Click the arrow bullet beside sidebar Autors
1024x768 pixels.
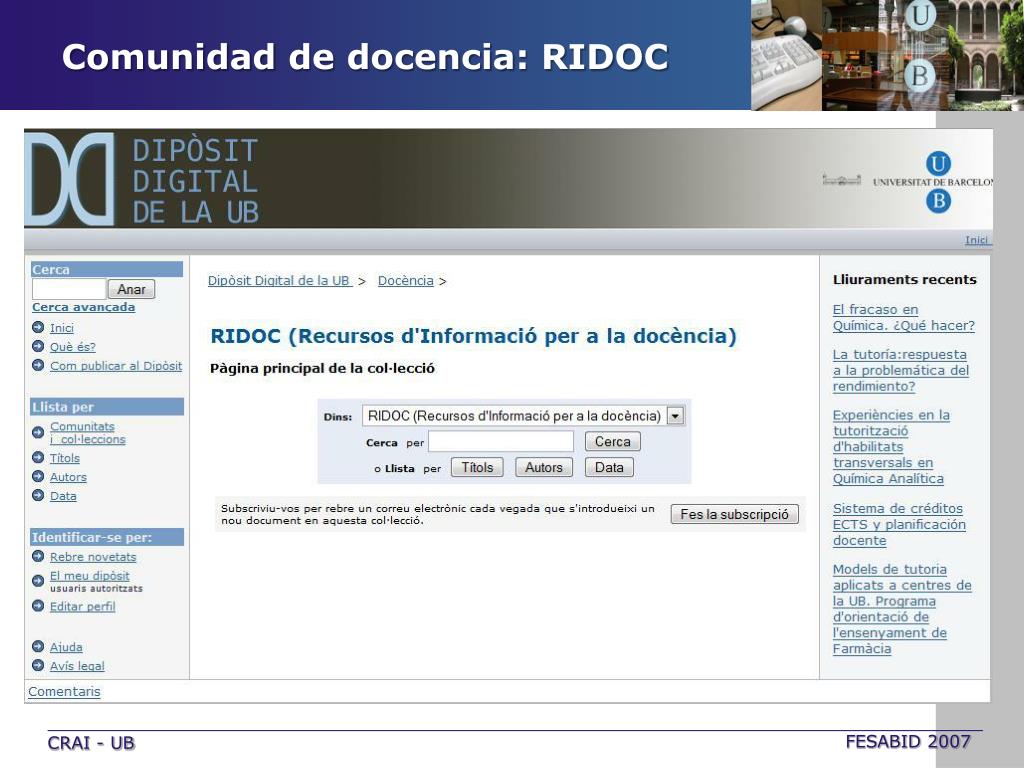point(38,476)
